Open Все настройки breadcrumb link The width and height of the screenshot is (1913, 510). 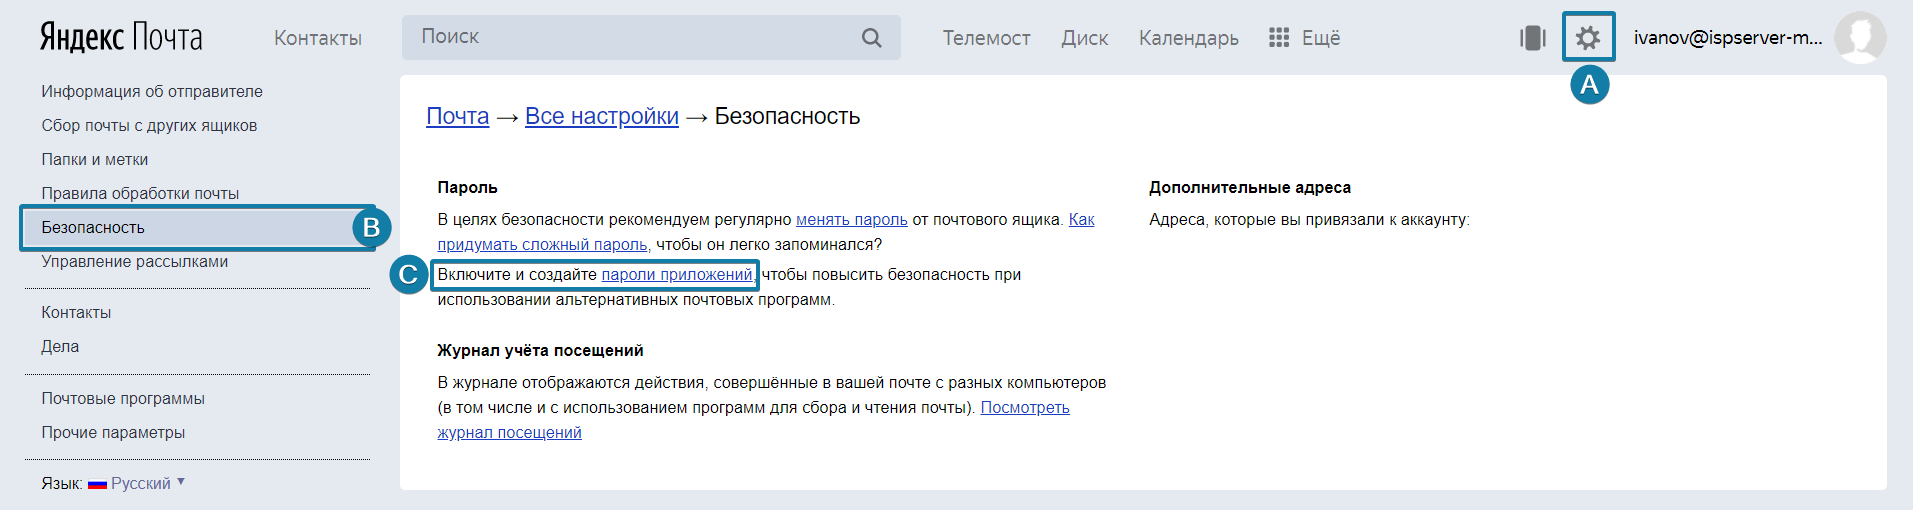(601, 116)
